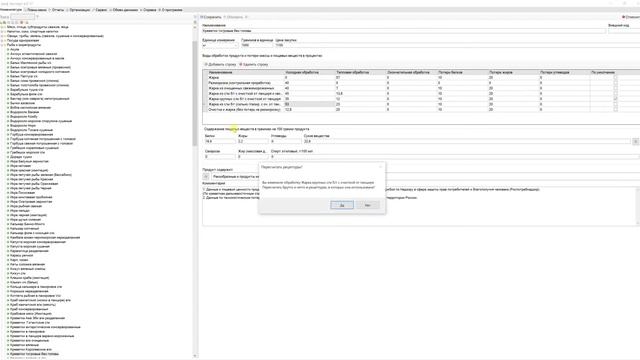Select Дорадо тушка in the tree
640x360 pixels.
pos(21,157)
